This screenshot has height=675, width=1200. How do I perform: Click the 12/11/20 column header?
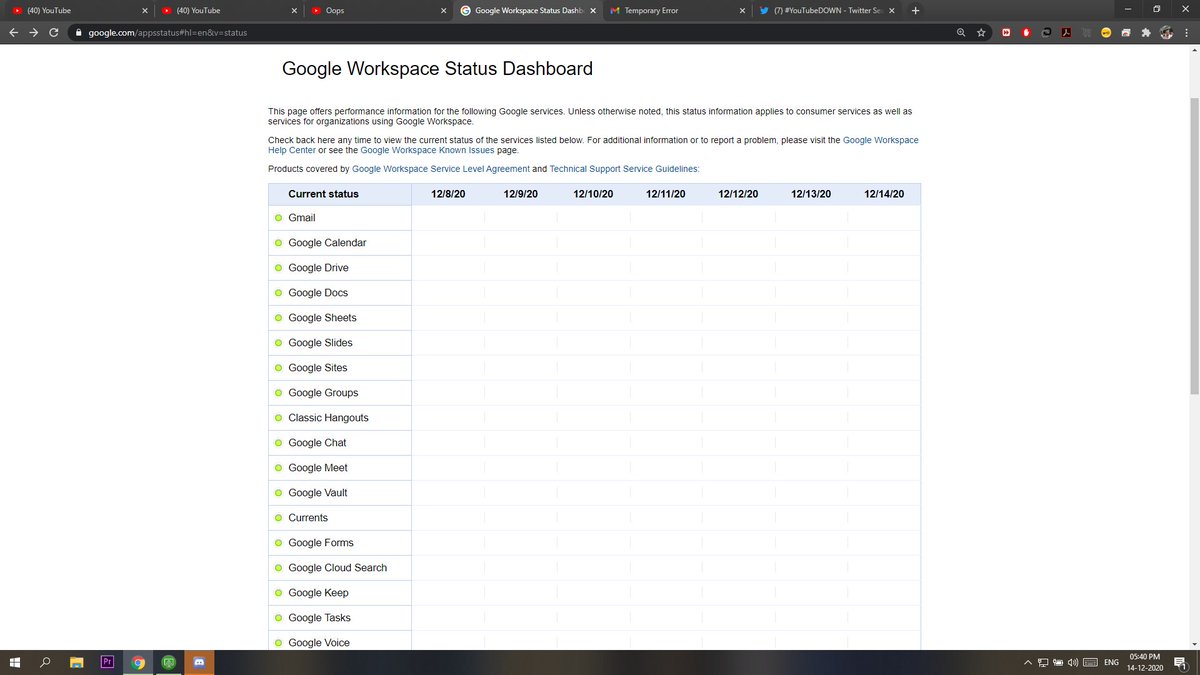point(666,194)
